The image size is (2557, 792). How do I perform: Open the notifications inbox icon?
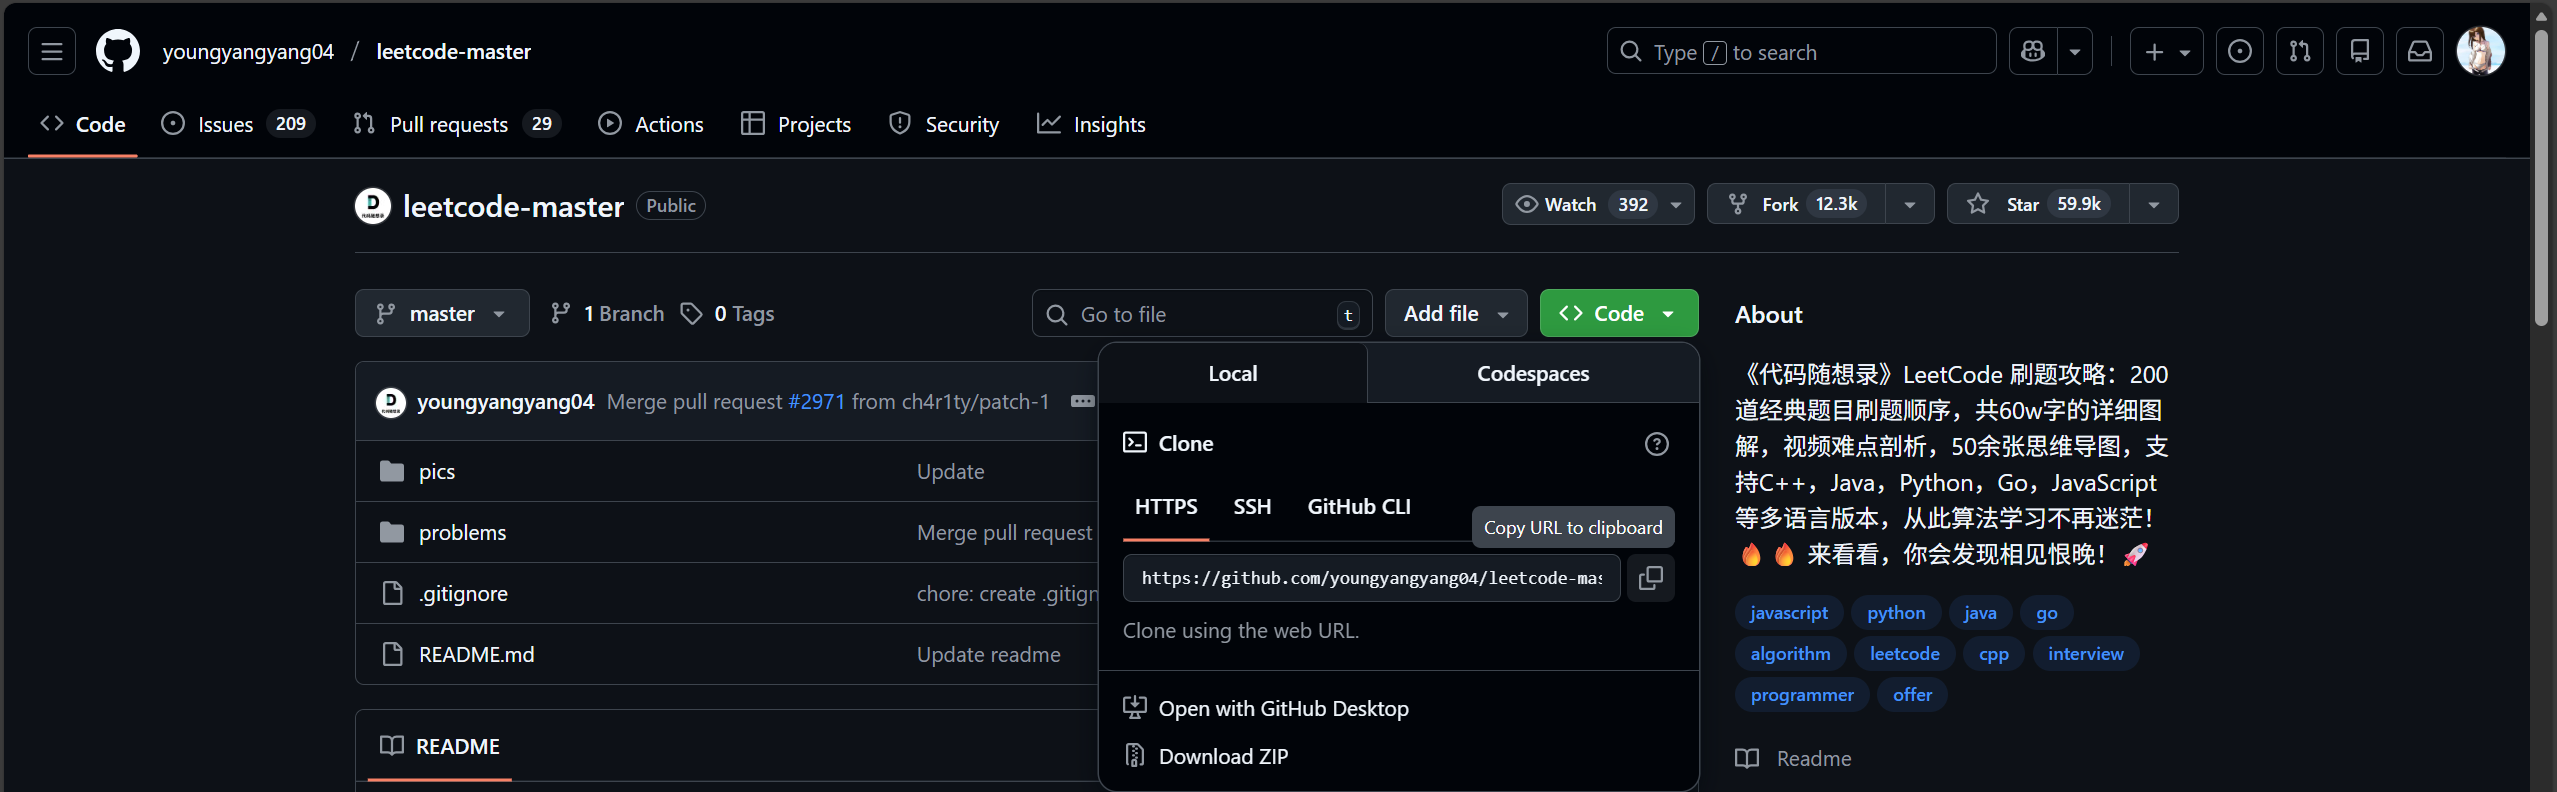[x=2420, y=51]
